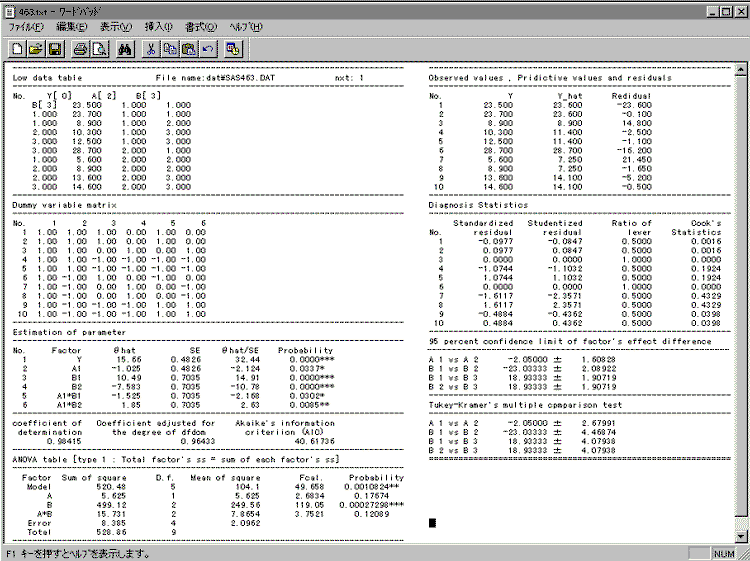
Task: Cut selection with the scissors icon
Action: click(x=152, y=48)
